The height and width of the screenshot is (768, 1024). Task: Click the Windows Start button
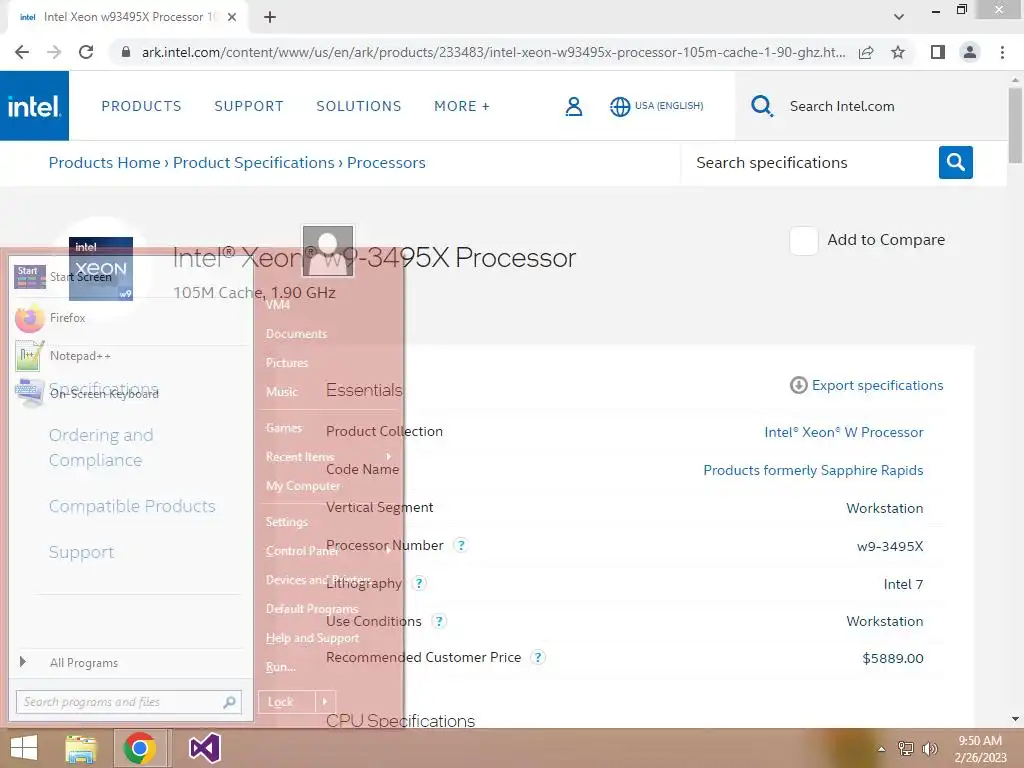coord(24,748)
